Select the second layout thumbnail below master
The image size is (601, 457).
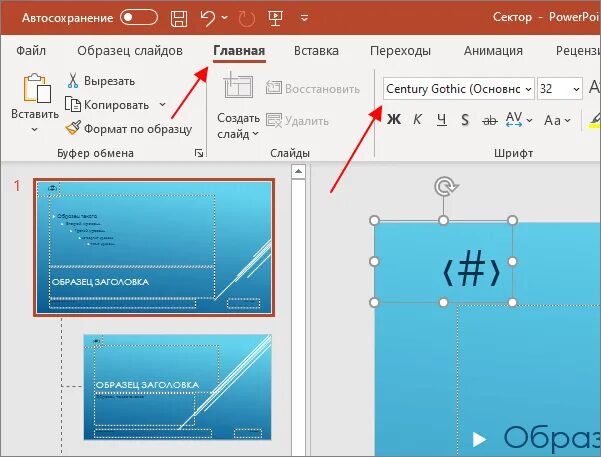tap(177, 387)
